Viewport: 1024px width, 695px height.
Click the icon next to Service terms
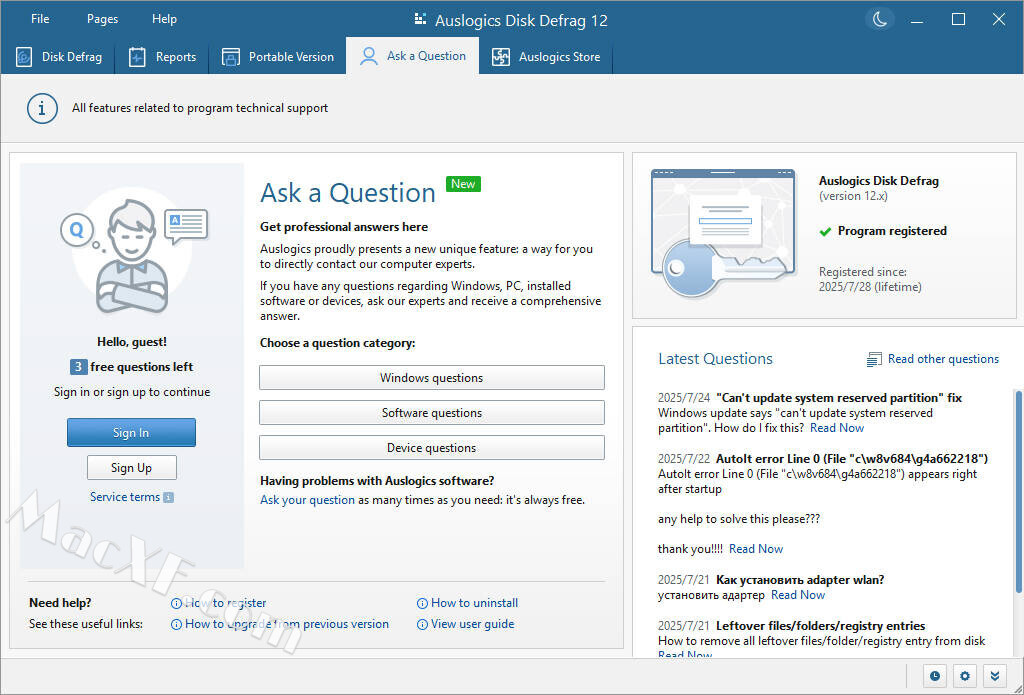(x=168, y=498)
